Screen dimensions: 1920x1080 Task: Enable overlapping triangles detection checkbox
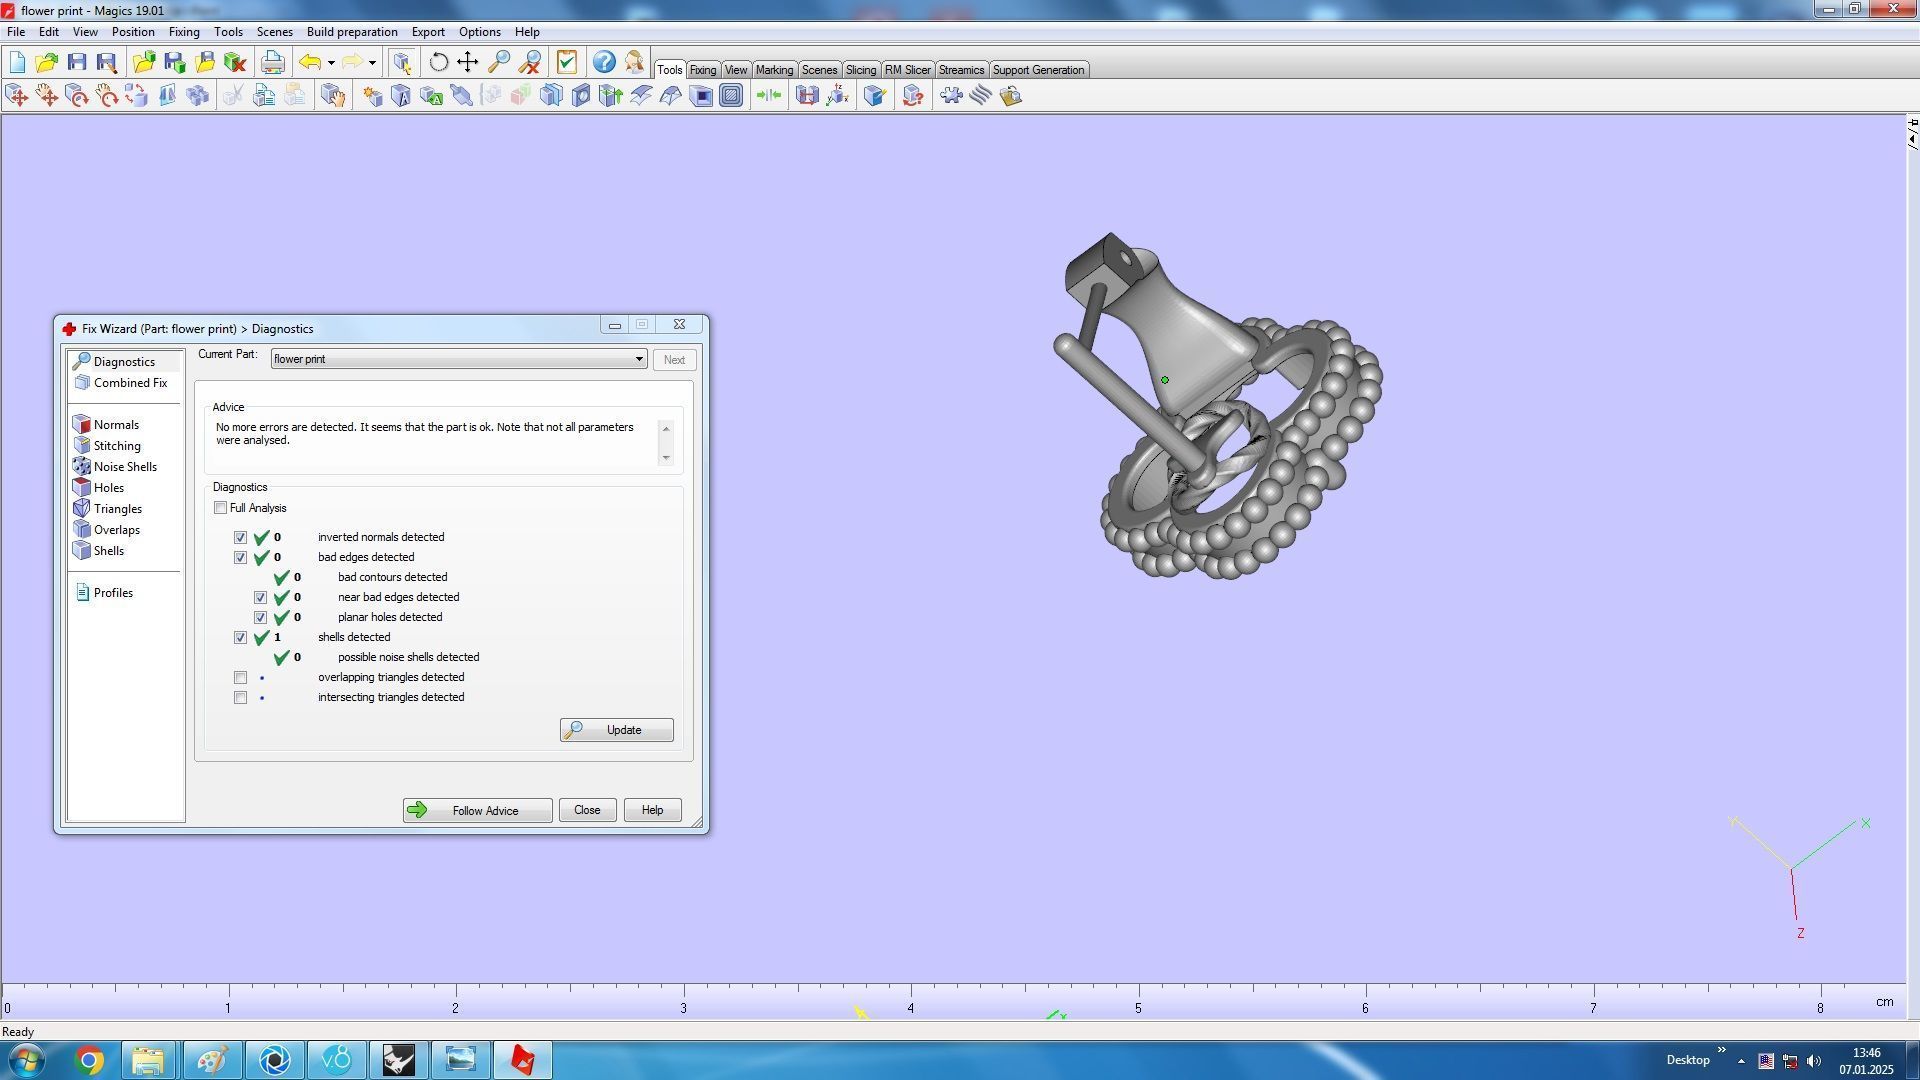[x=241, y=678]
